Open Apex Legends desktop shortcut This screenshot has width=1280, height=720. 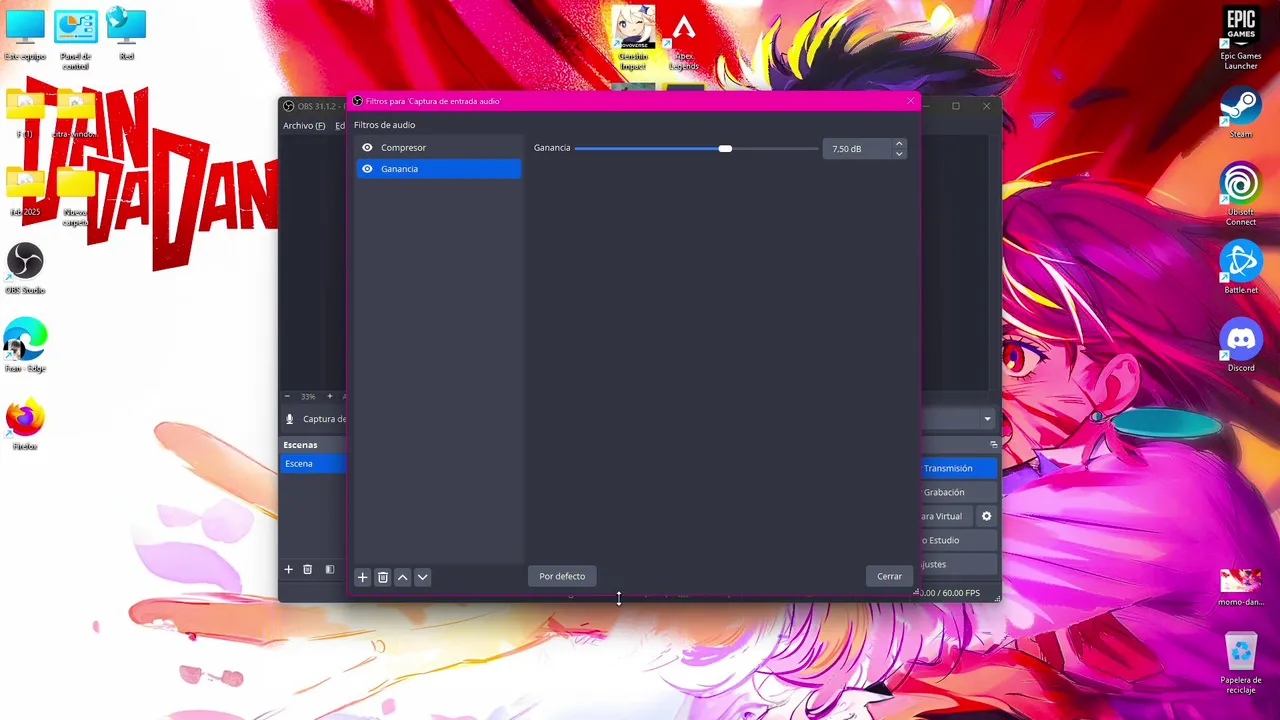[684, 38]
